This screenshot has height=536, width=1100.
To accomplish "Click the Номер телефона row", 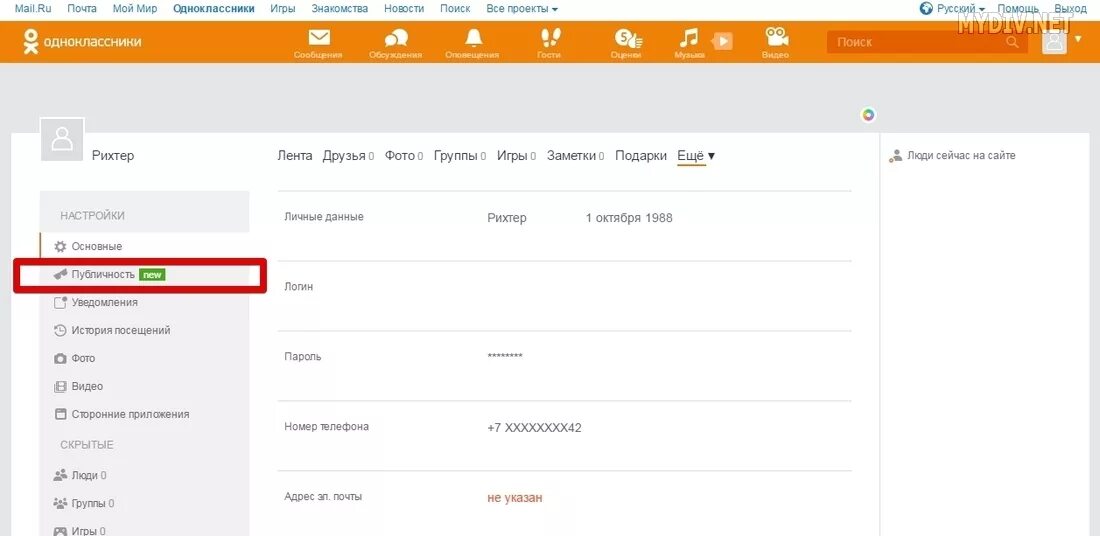I will tap(565, 436).
